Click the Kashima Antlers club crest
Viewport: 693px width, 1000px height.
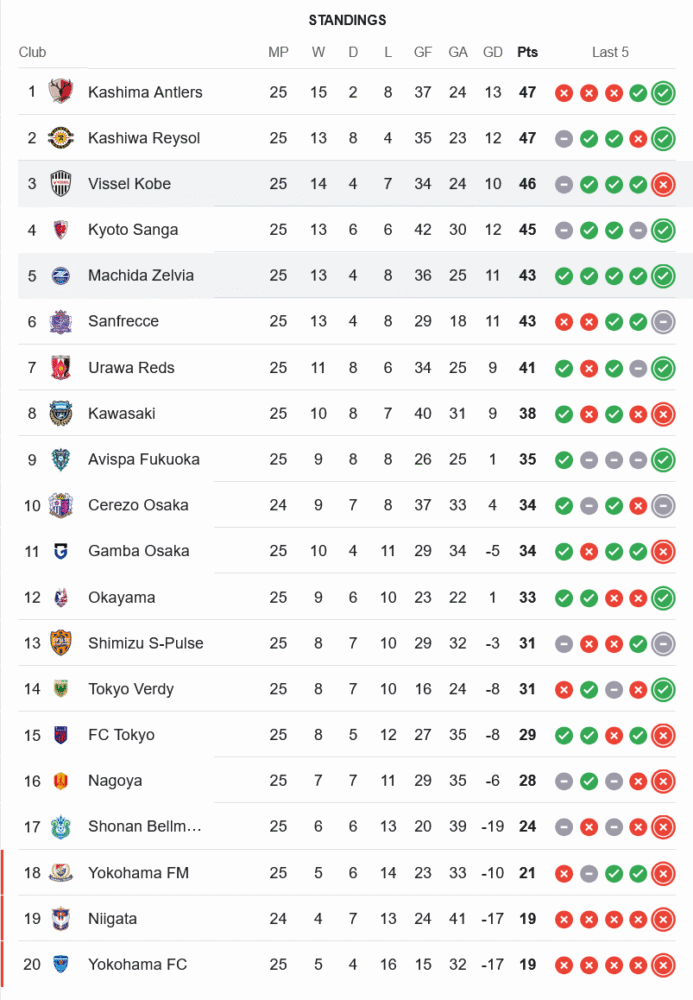tap(61, 92)
